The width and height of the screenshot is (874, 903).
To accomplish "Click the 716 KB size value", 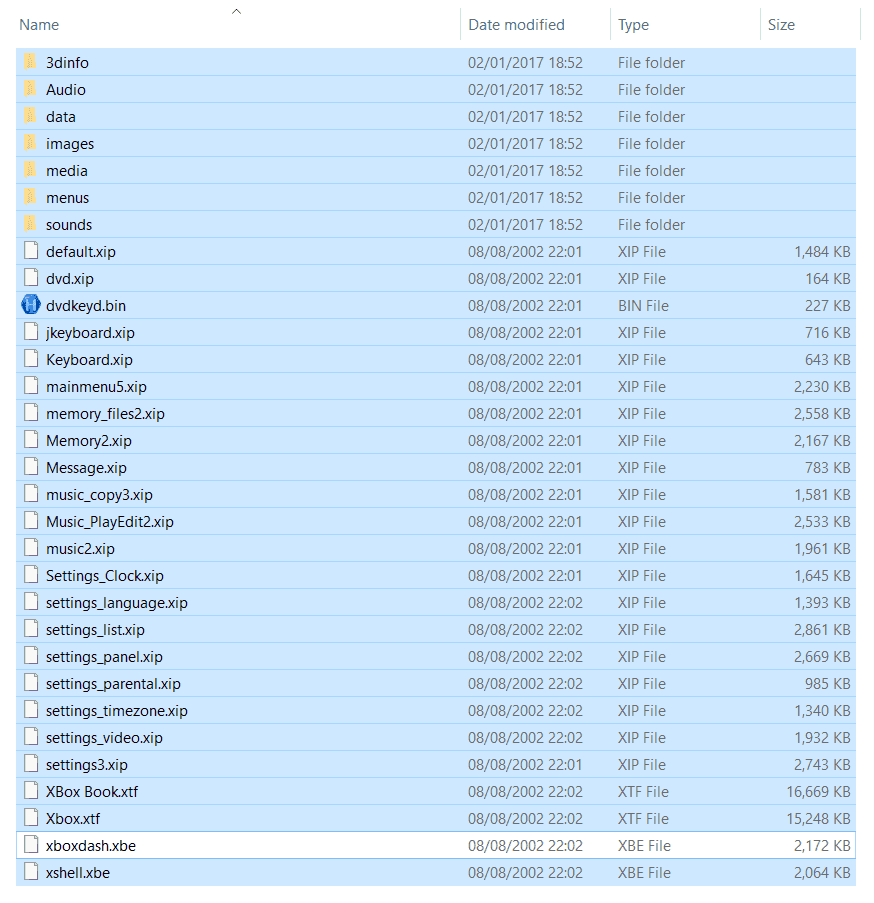I will [827, 333].
